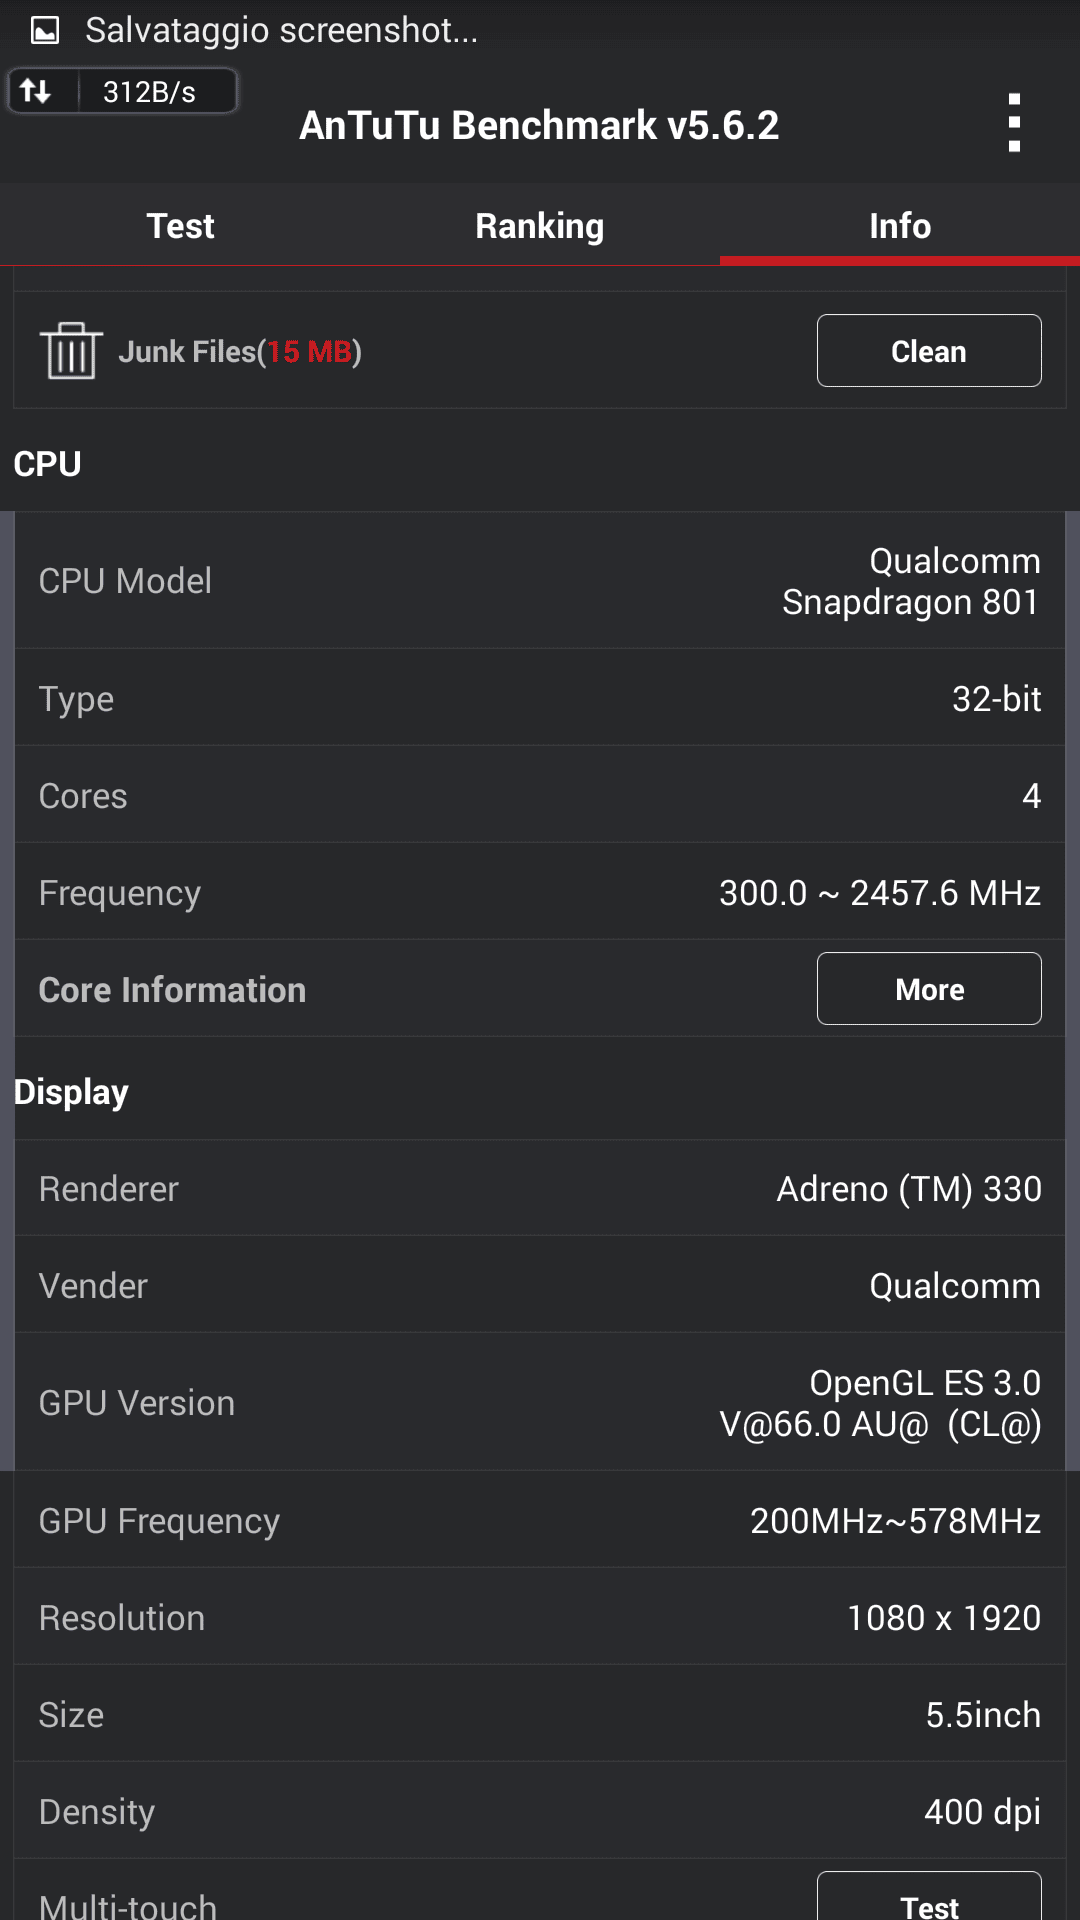Tap the GPU Version row

(x=540, y=1403)
